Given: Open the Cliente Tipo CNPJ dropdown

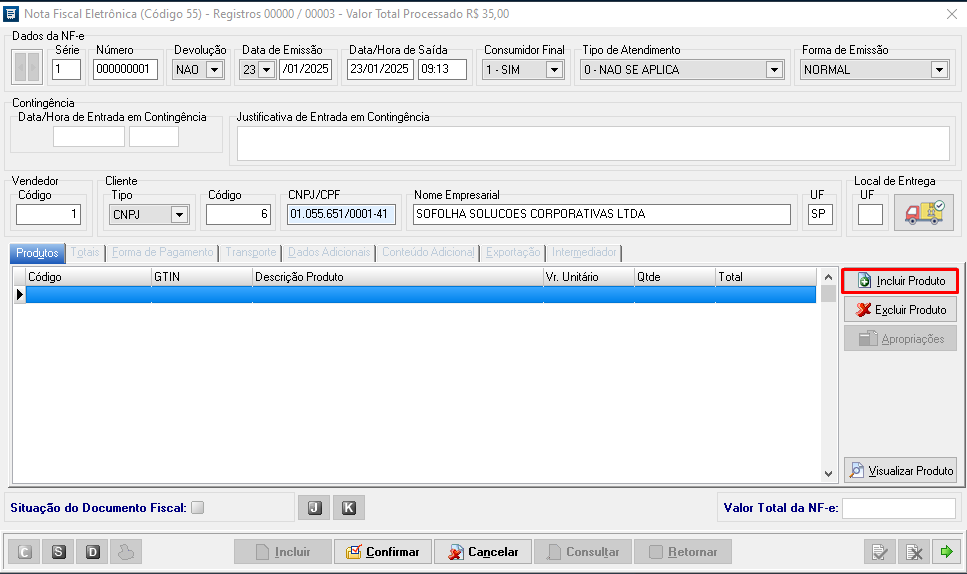Looking at the screenshot, I should (x=179, y=214).
